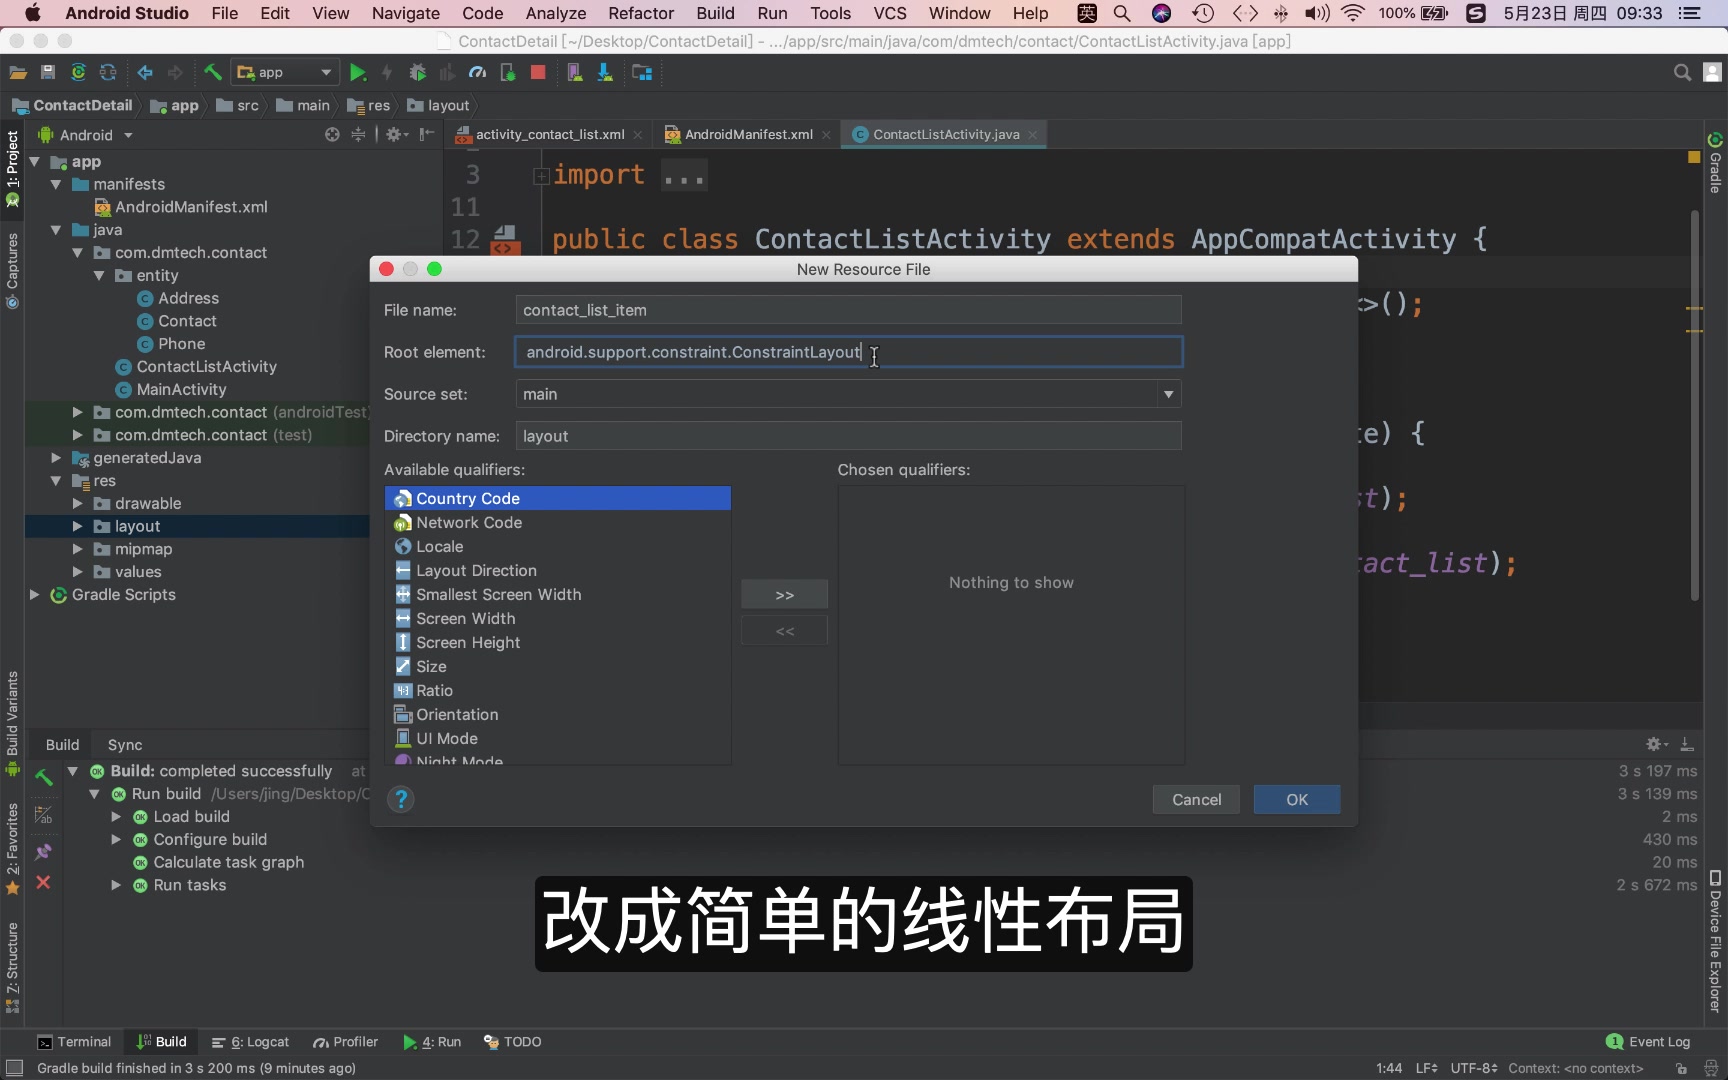This screenshot has width=1728, height=1080.
Task: Open Project Structure toolbar icon
Action: tap(642, 72)
